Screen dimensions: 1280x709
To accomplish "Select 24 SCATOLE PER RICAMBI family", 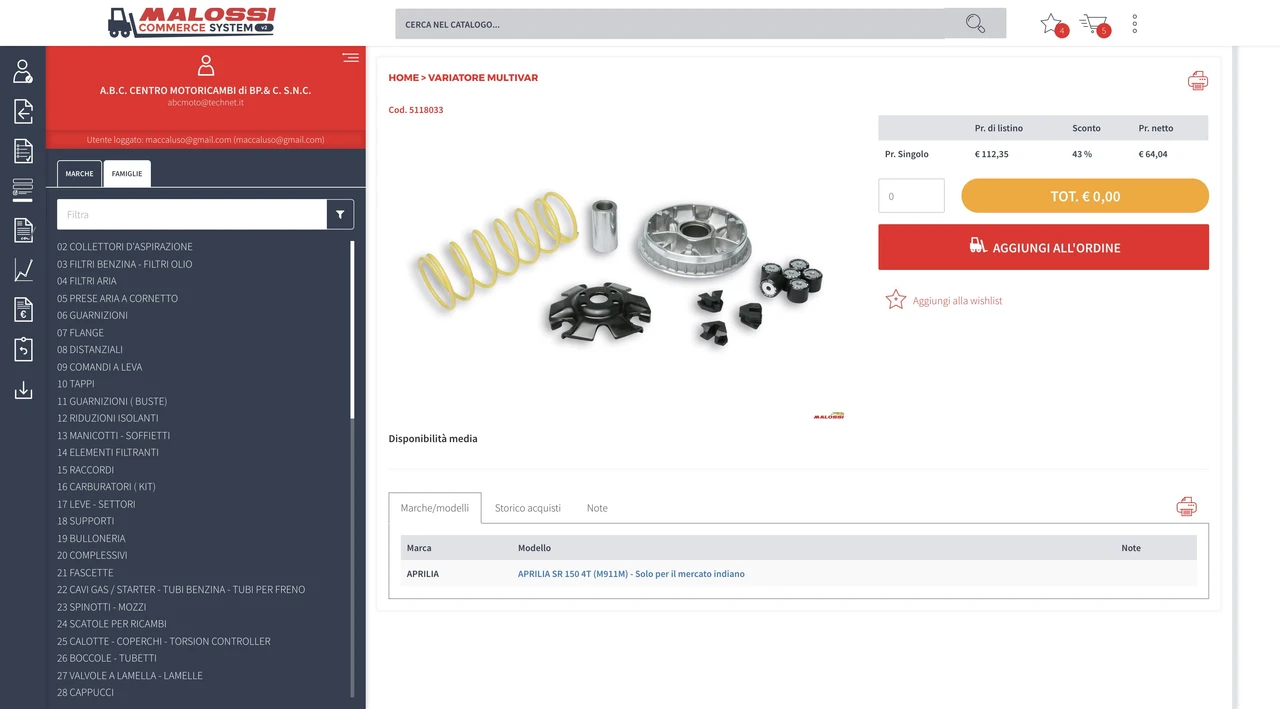I will point(112,624).
